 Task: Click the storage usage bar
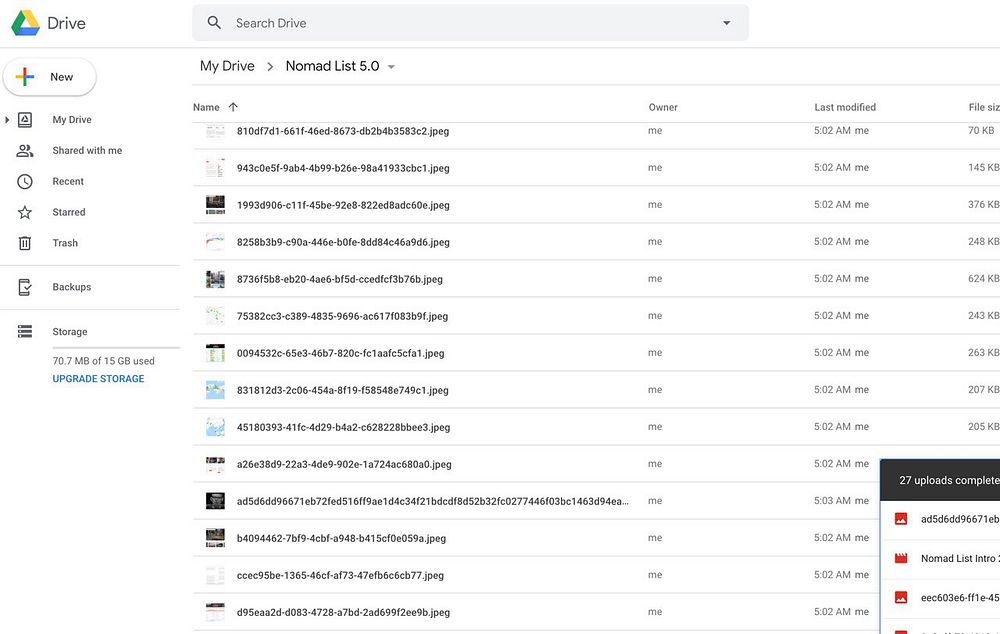[x=116, y=347]
